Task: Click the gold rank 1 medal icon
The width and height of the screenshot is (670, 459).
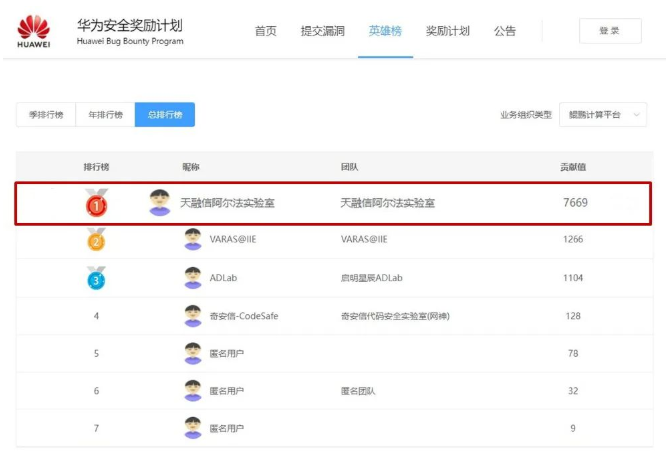Action: point(96,203)
